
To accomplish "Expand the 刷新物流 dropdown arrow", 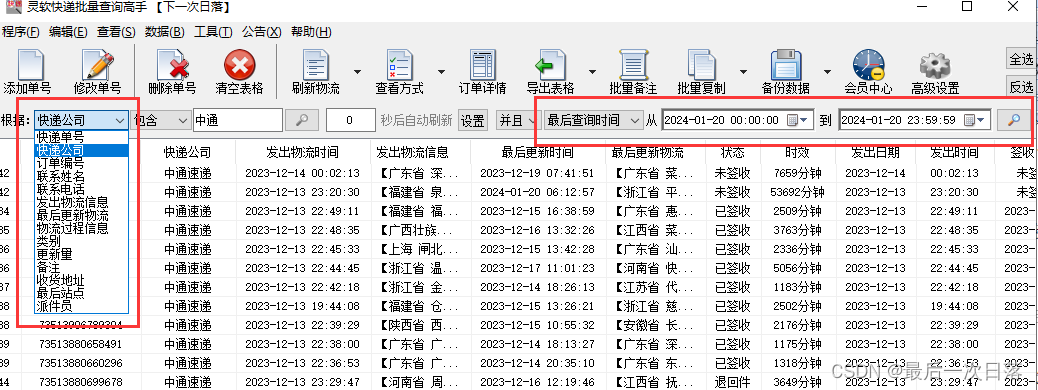I will coord(357,72).
